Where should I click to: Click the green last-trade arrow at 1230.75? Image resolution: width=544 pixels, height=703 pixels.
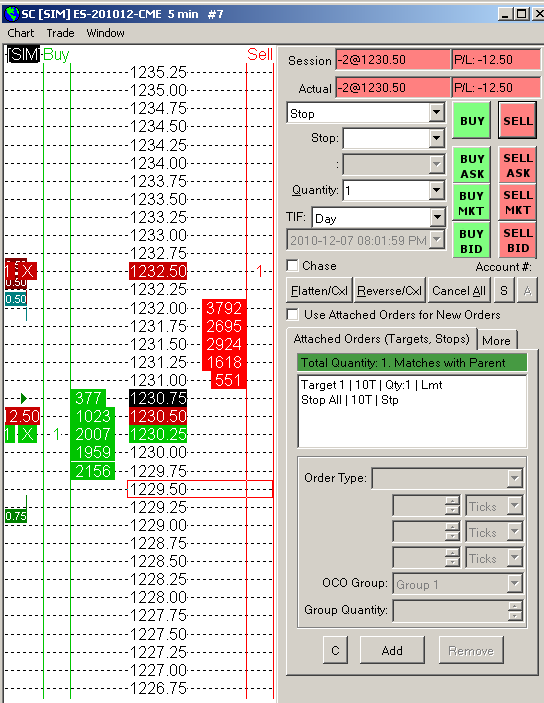tap(24, 398)
